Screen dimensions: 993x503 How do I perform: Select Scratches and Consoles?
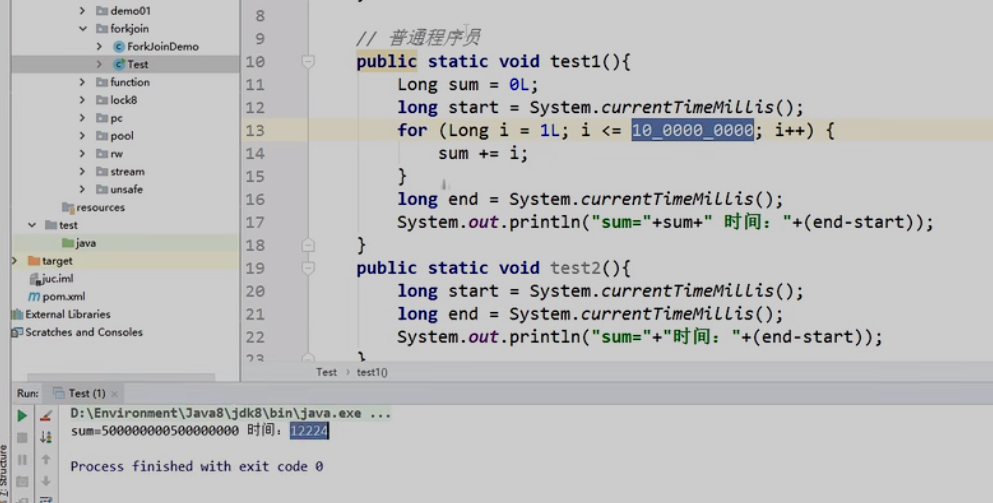pyautogui.click(x=84, y=332)
